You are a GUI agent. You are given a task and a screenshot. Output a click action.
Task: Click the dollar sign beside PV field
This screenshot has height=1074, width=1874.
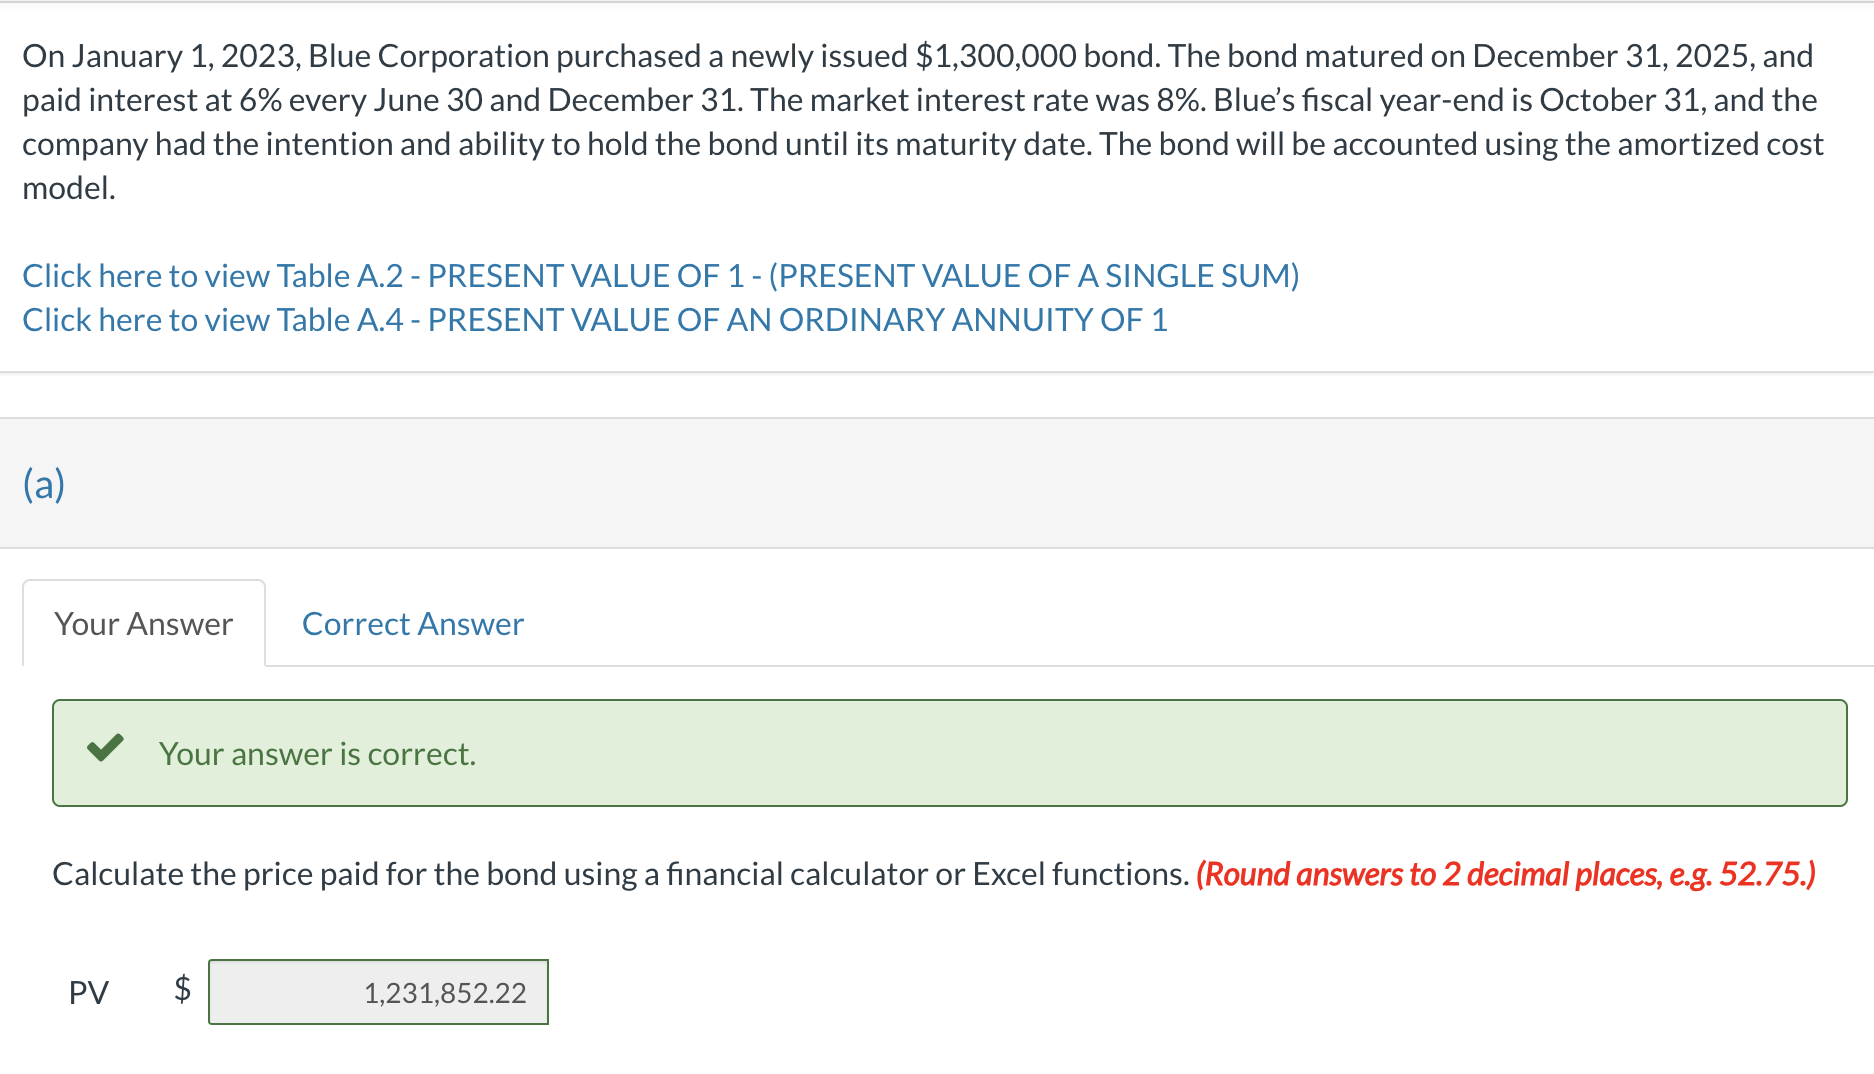(x=182, y=988)
